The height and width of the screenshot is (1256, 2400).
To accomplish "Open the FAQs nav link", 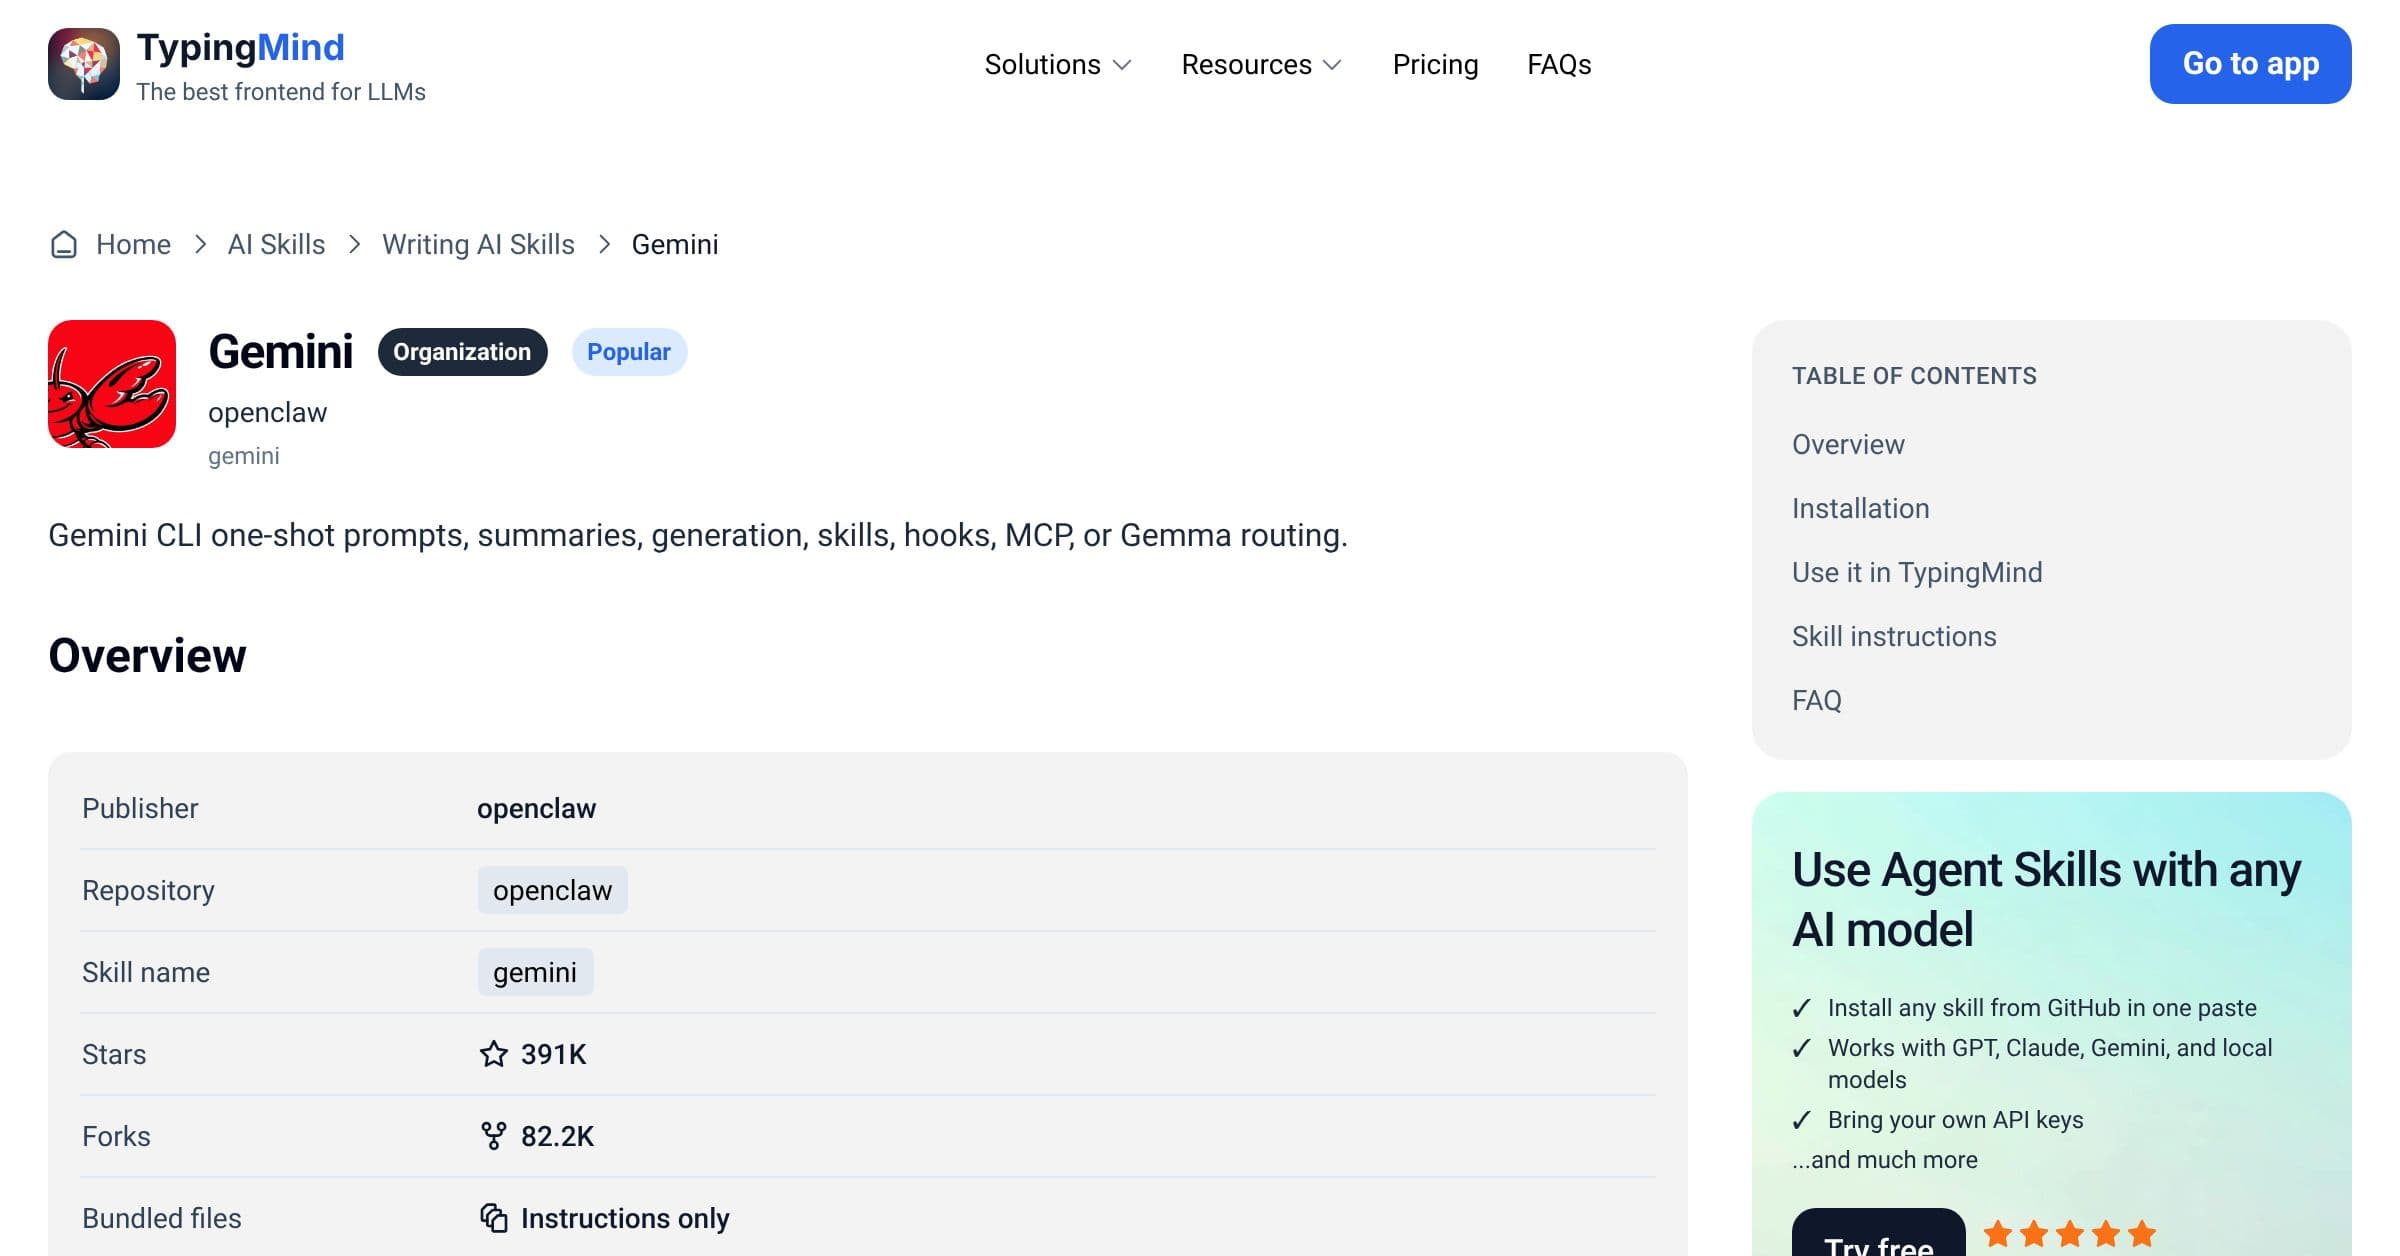I will click(x=1559, y=64).
